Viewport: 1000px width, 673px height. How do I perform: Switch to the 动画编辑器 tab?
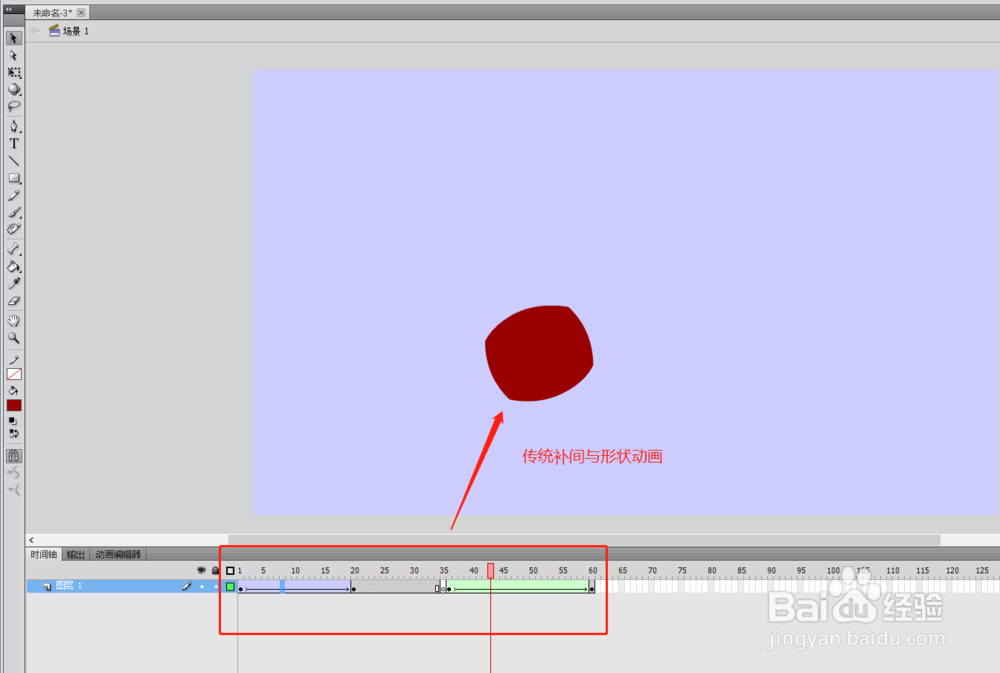point(117,554)
